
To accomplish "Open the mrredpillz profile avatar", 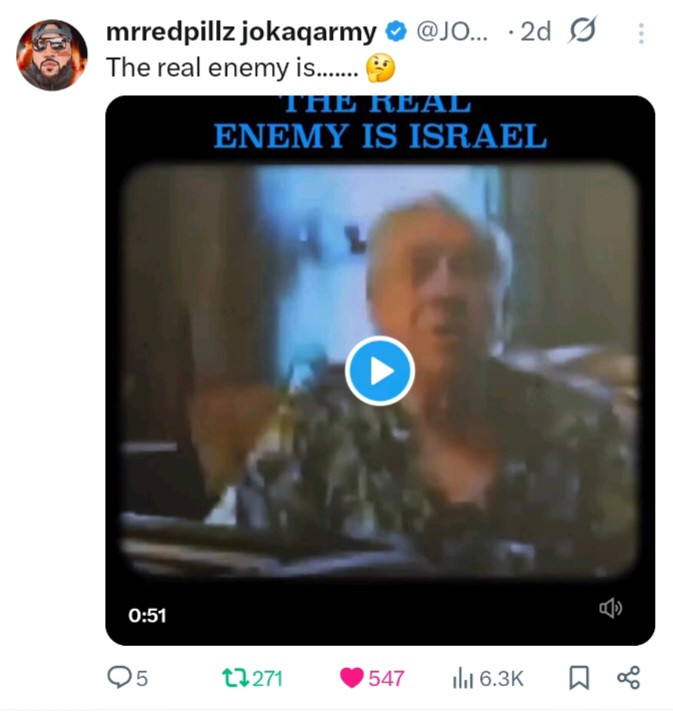I will [52, 55].
